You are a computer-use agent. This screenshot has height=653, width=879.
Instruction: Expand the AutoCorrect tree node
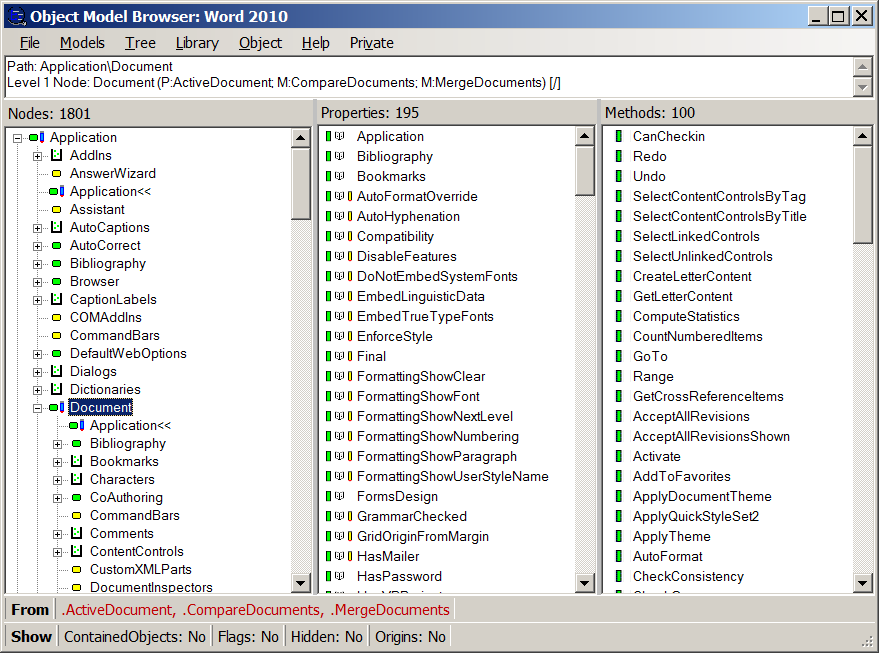tap(37, 246)
